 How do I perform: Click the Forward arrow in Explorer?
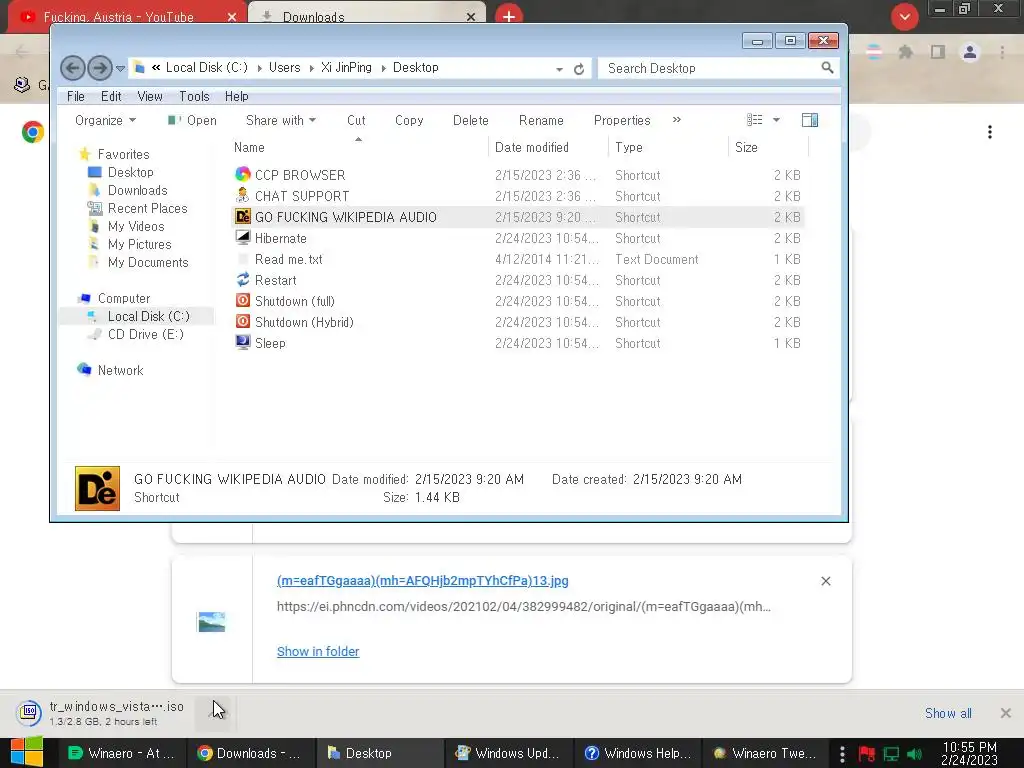point(99,68)
